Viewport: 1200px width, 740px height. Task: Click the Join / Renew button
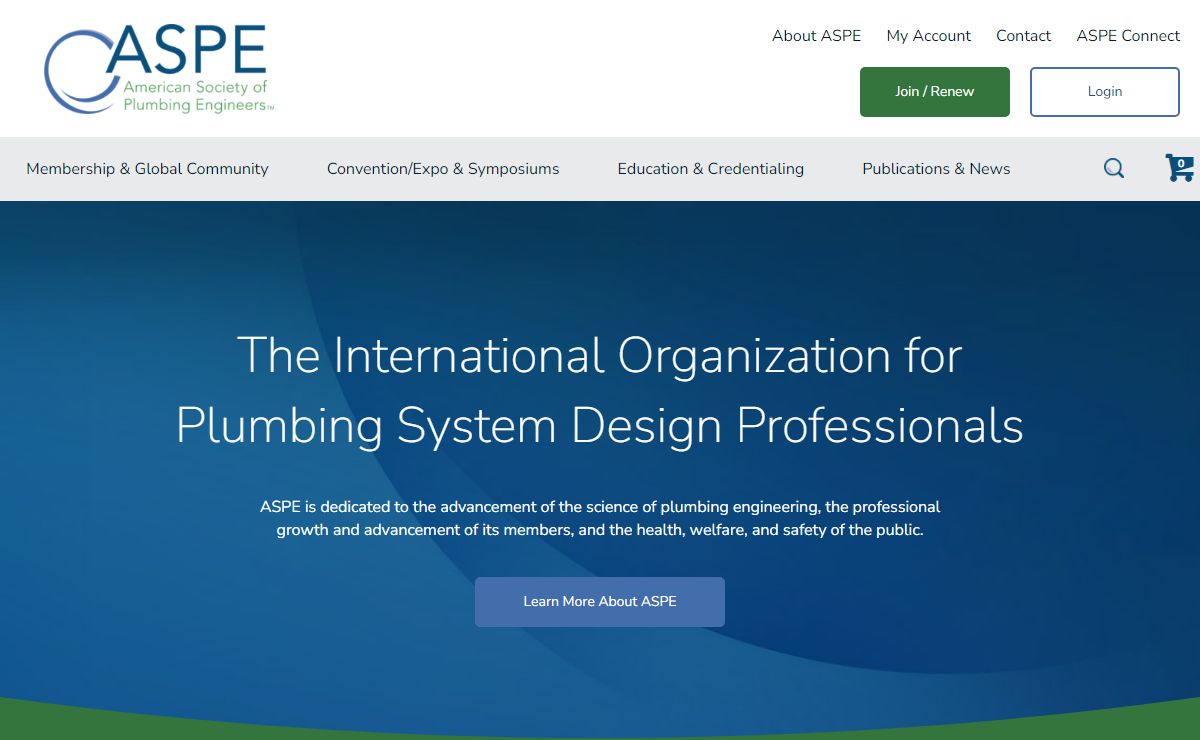tap(935, 92)
